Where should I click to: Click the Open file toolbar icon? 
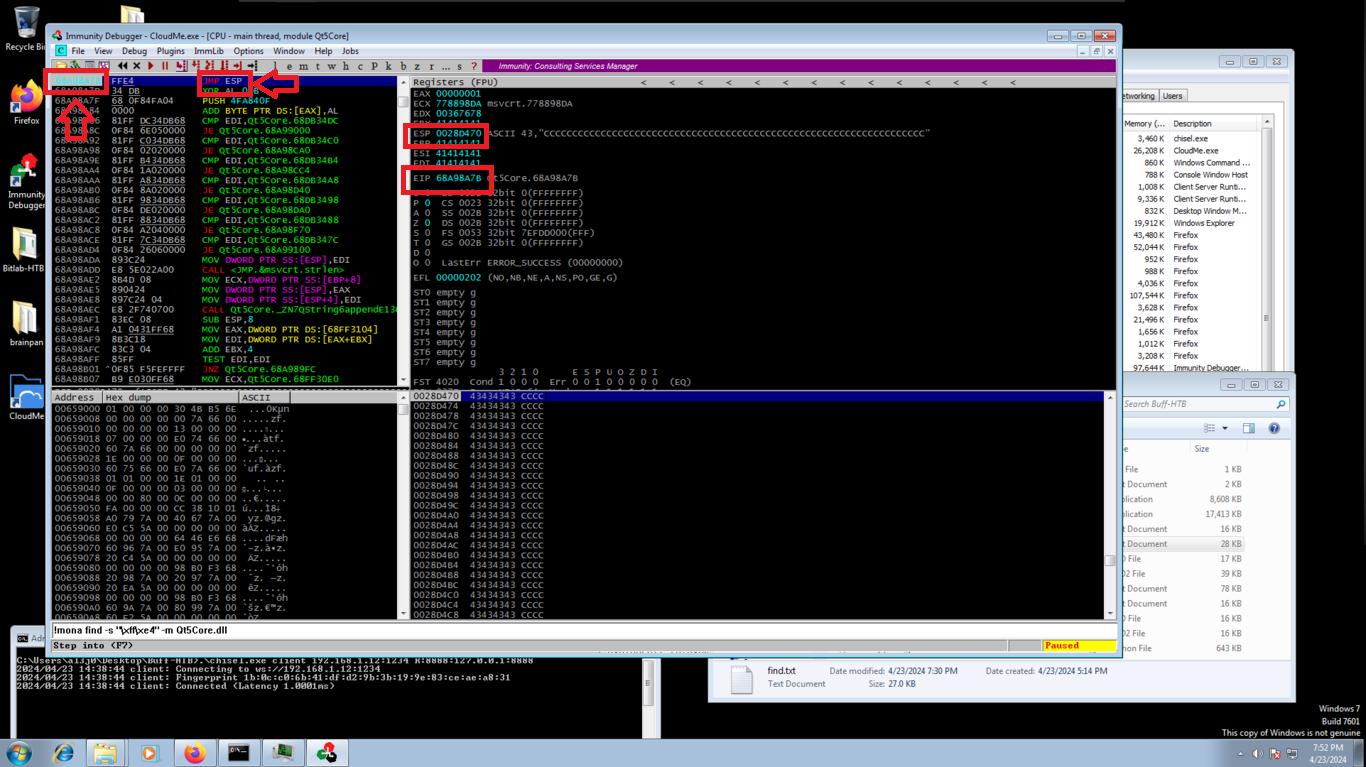click(61, 66)
